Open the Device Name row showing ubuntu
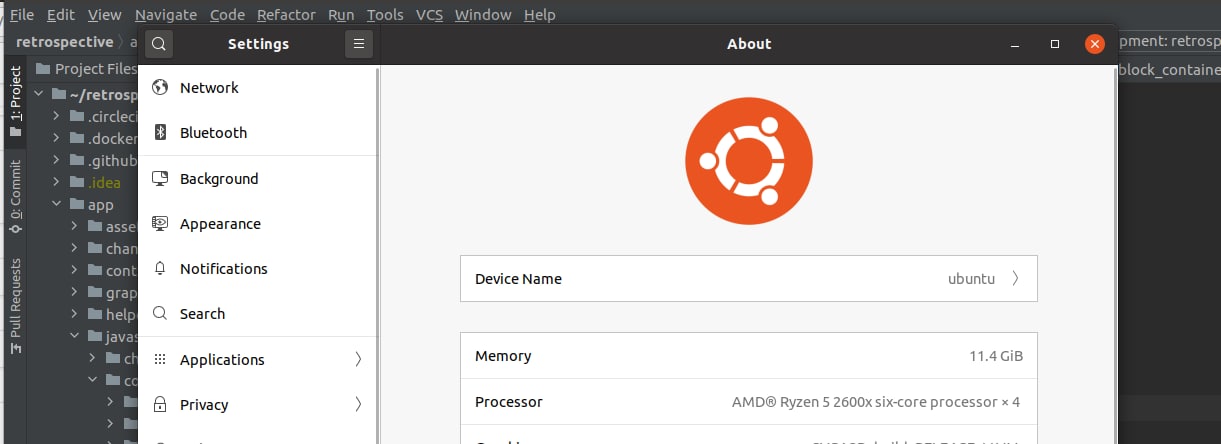1221x444 pixels. pos(749,279)
